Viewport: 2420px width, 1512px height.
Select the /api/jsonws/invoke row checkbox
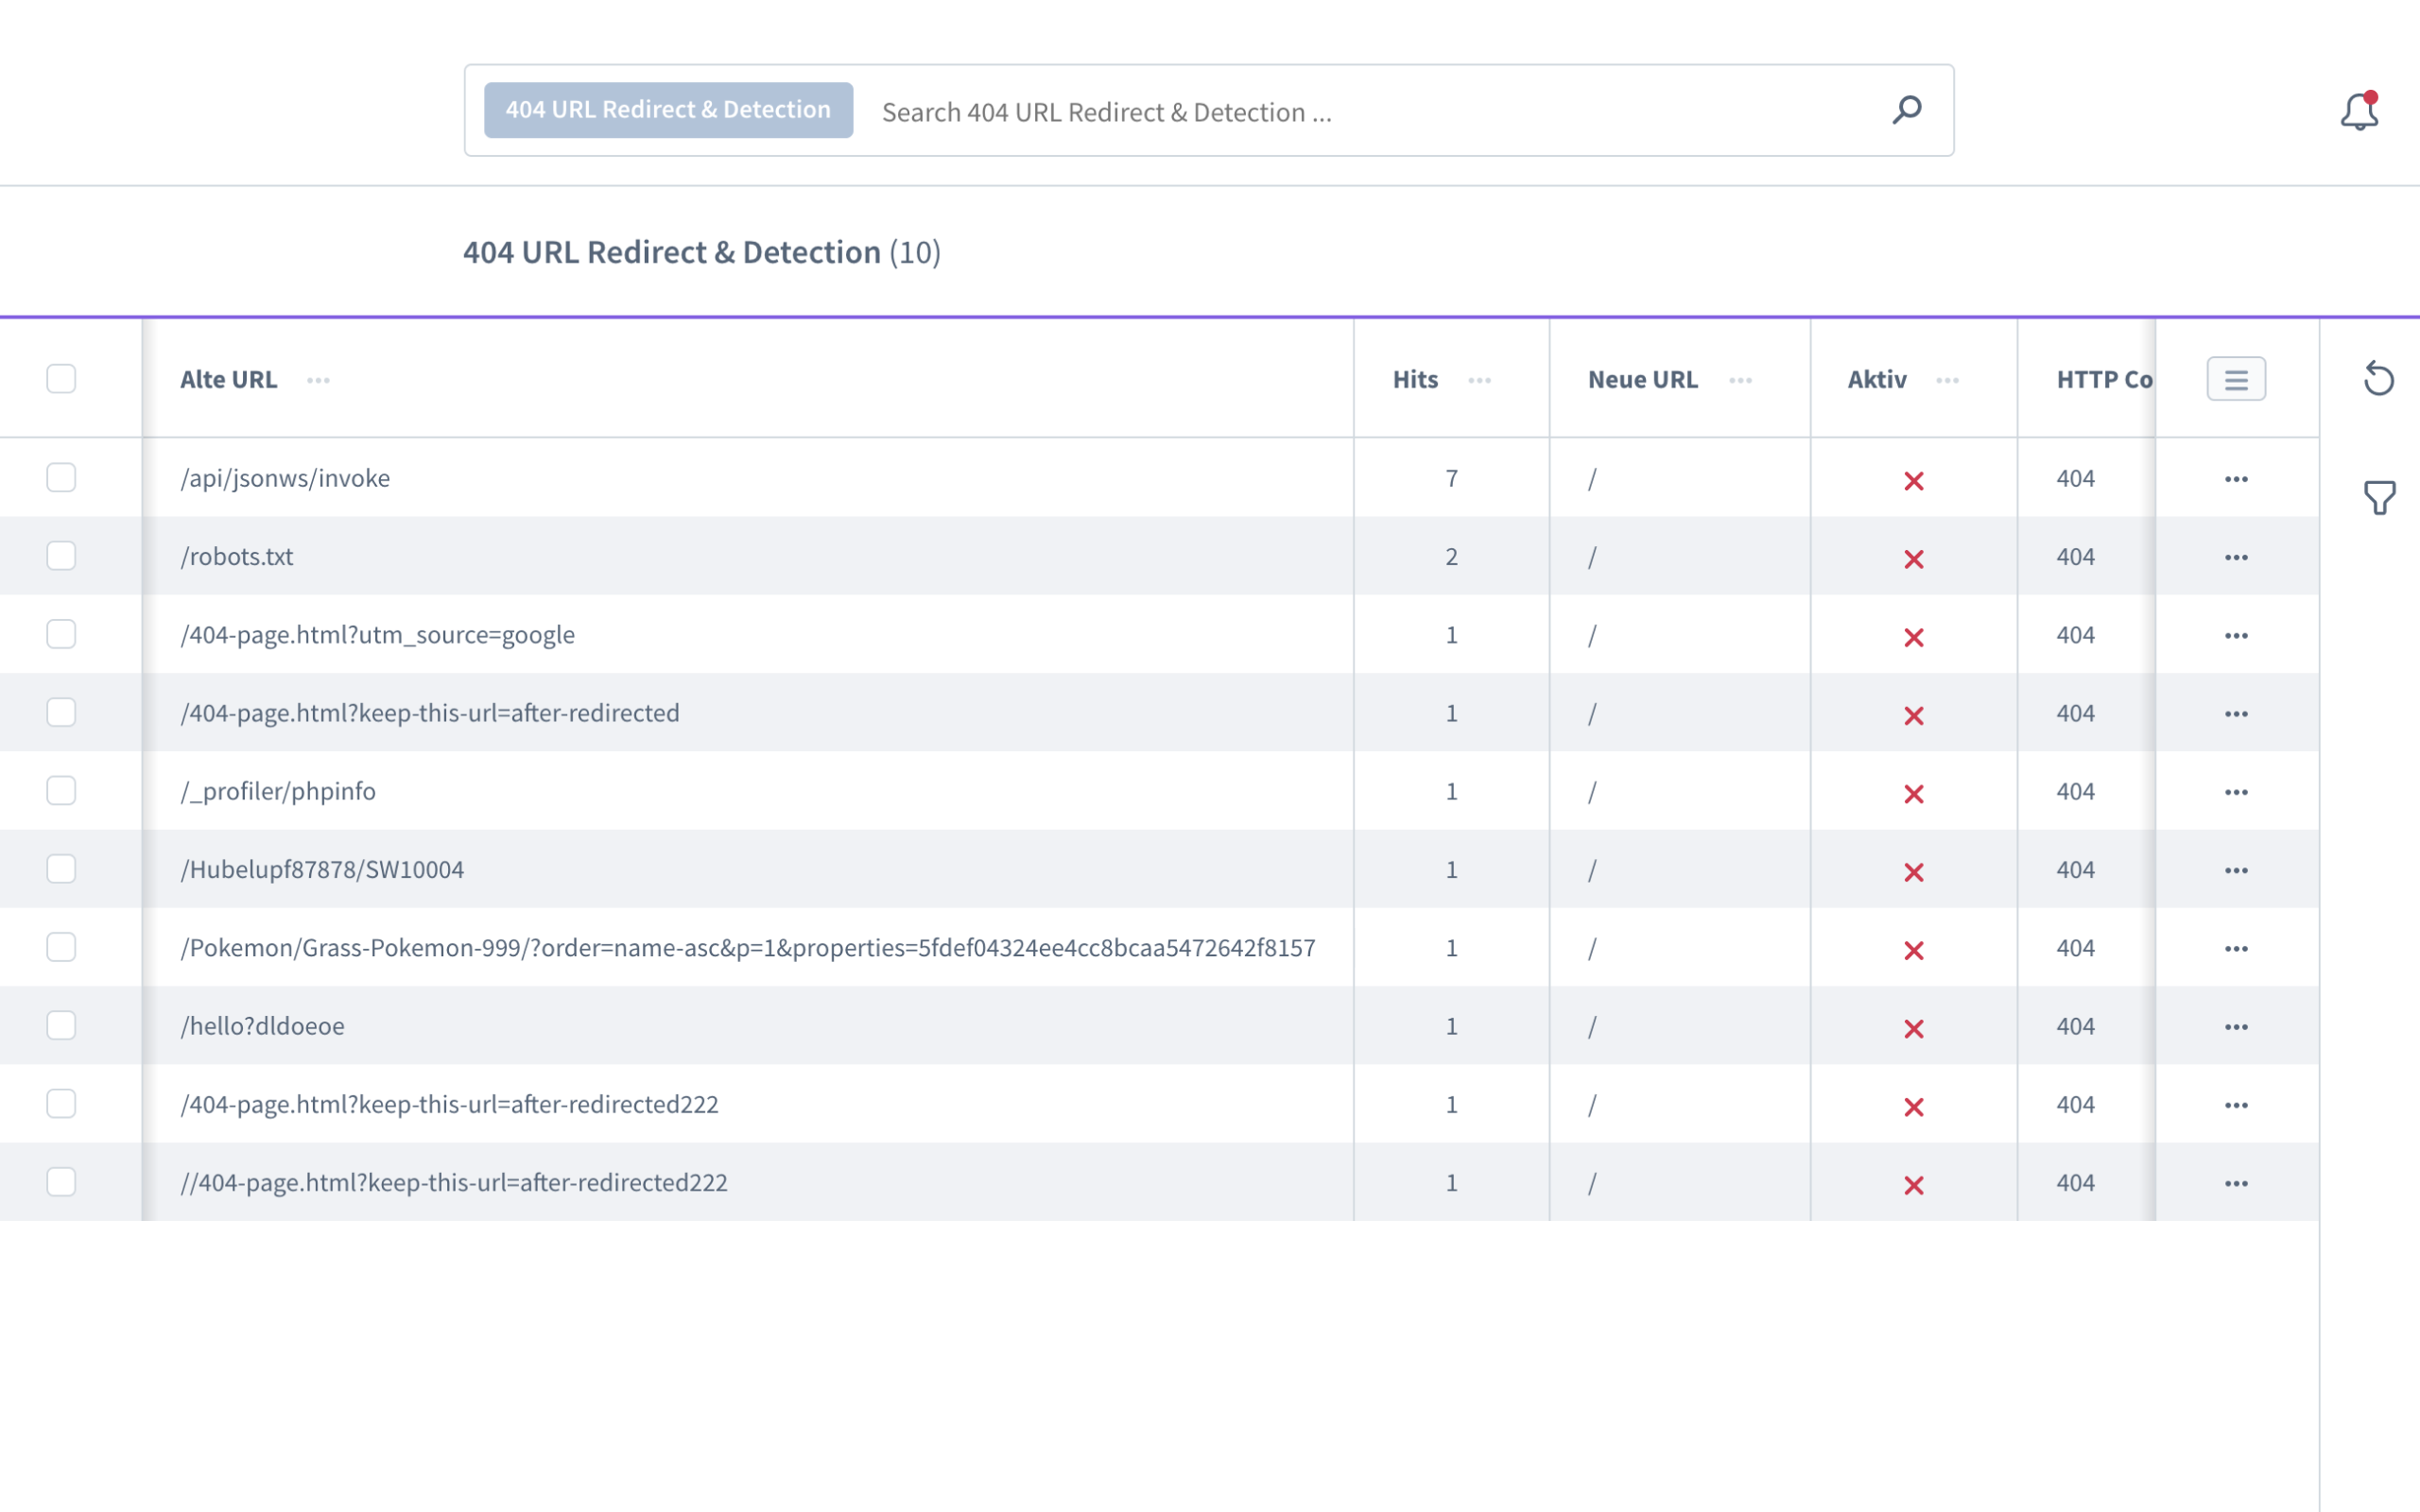tap(61, 478)
